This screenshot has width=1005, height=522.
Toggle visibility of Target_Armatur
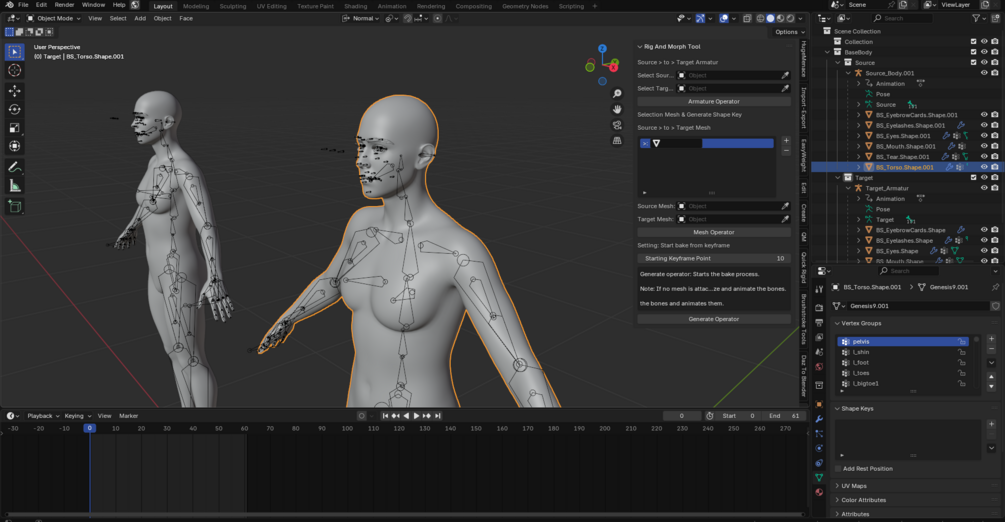984,188
